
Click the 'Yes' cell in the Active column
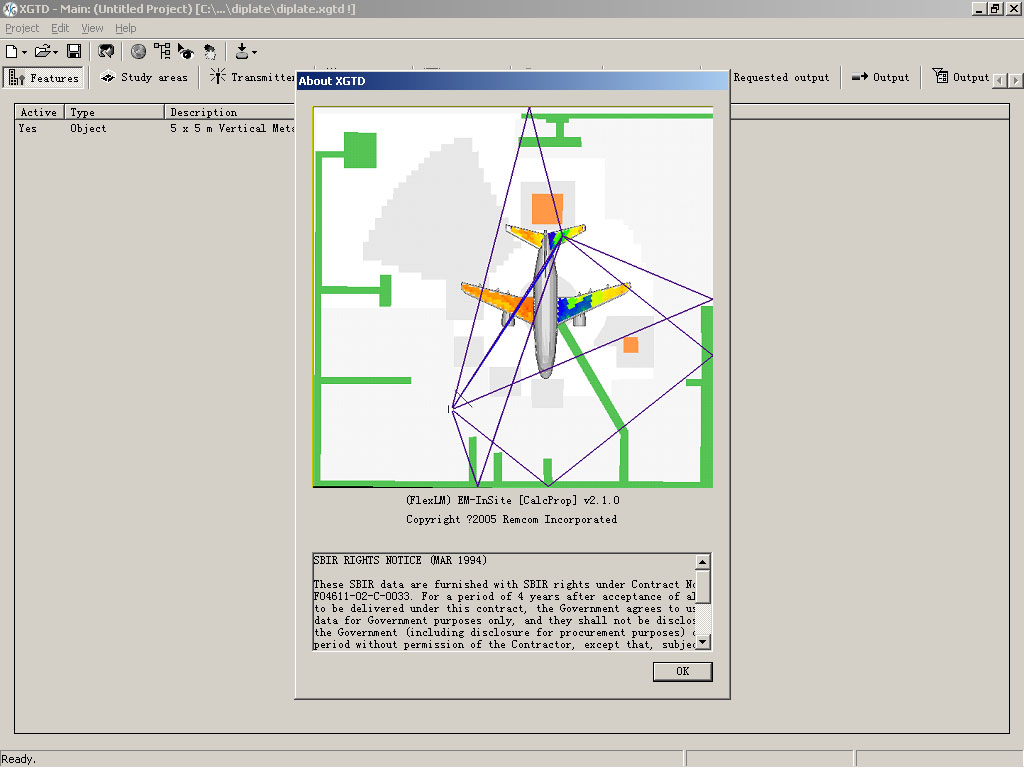pyautogui.click(x=27, y=129)
